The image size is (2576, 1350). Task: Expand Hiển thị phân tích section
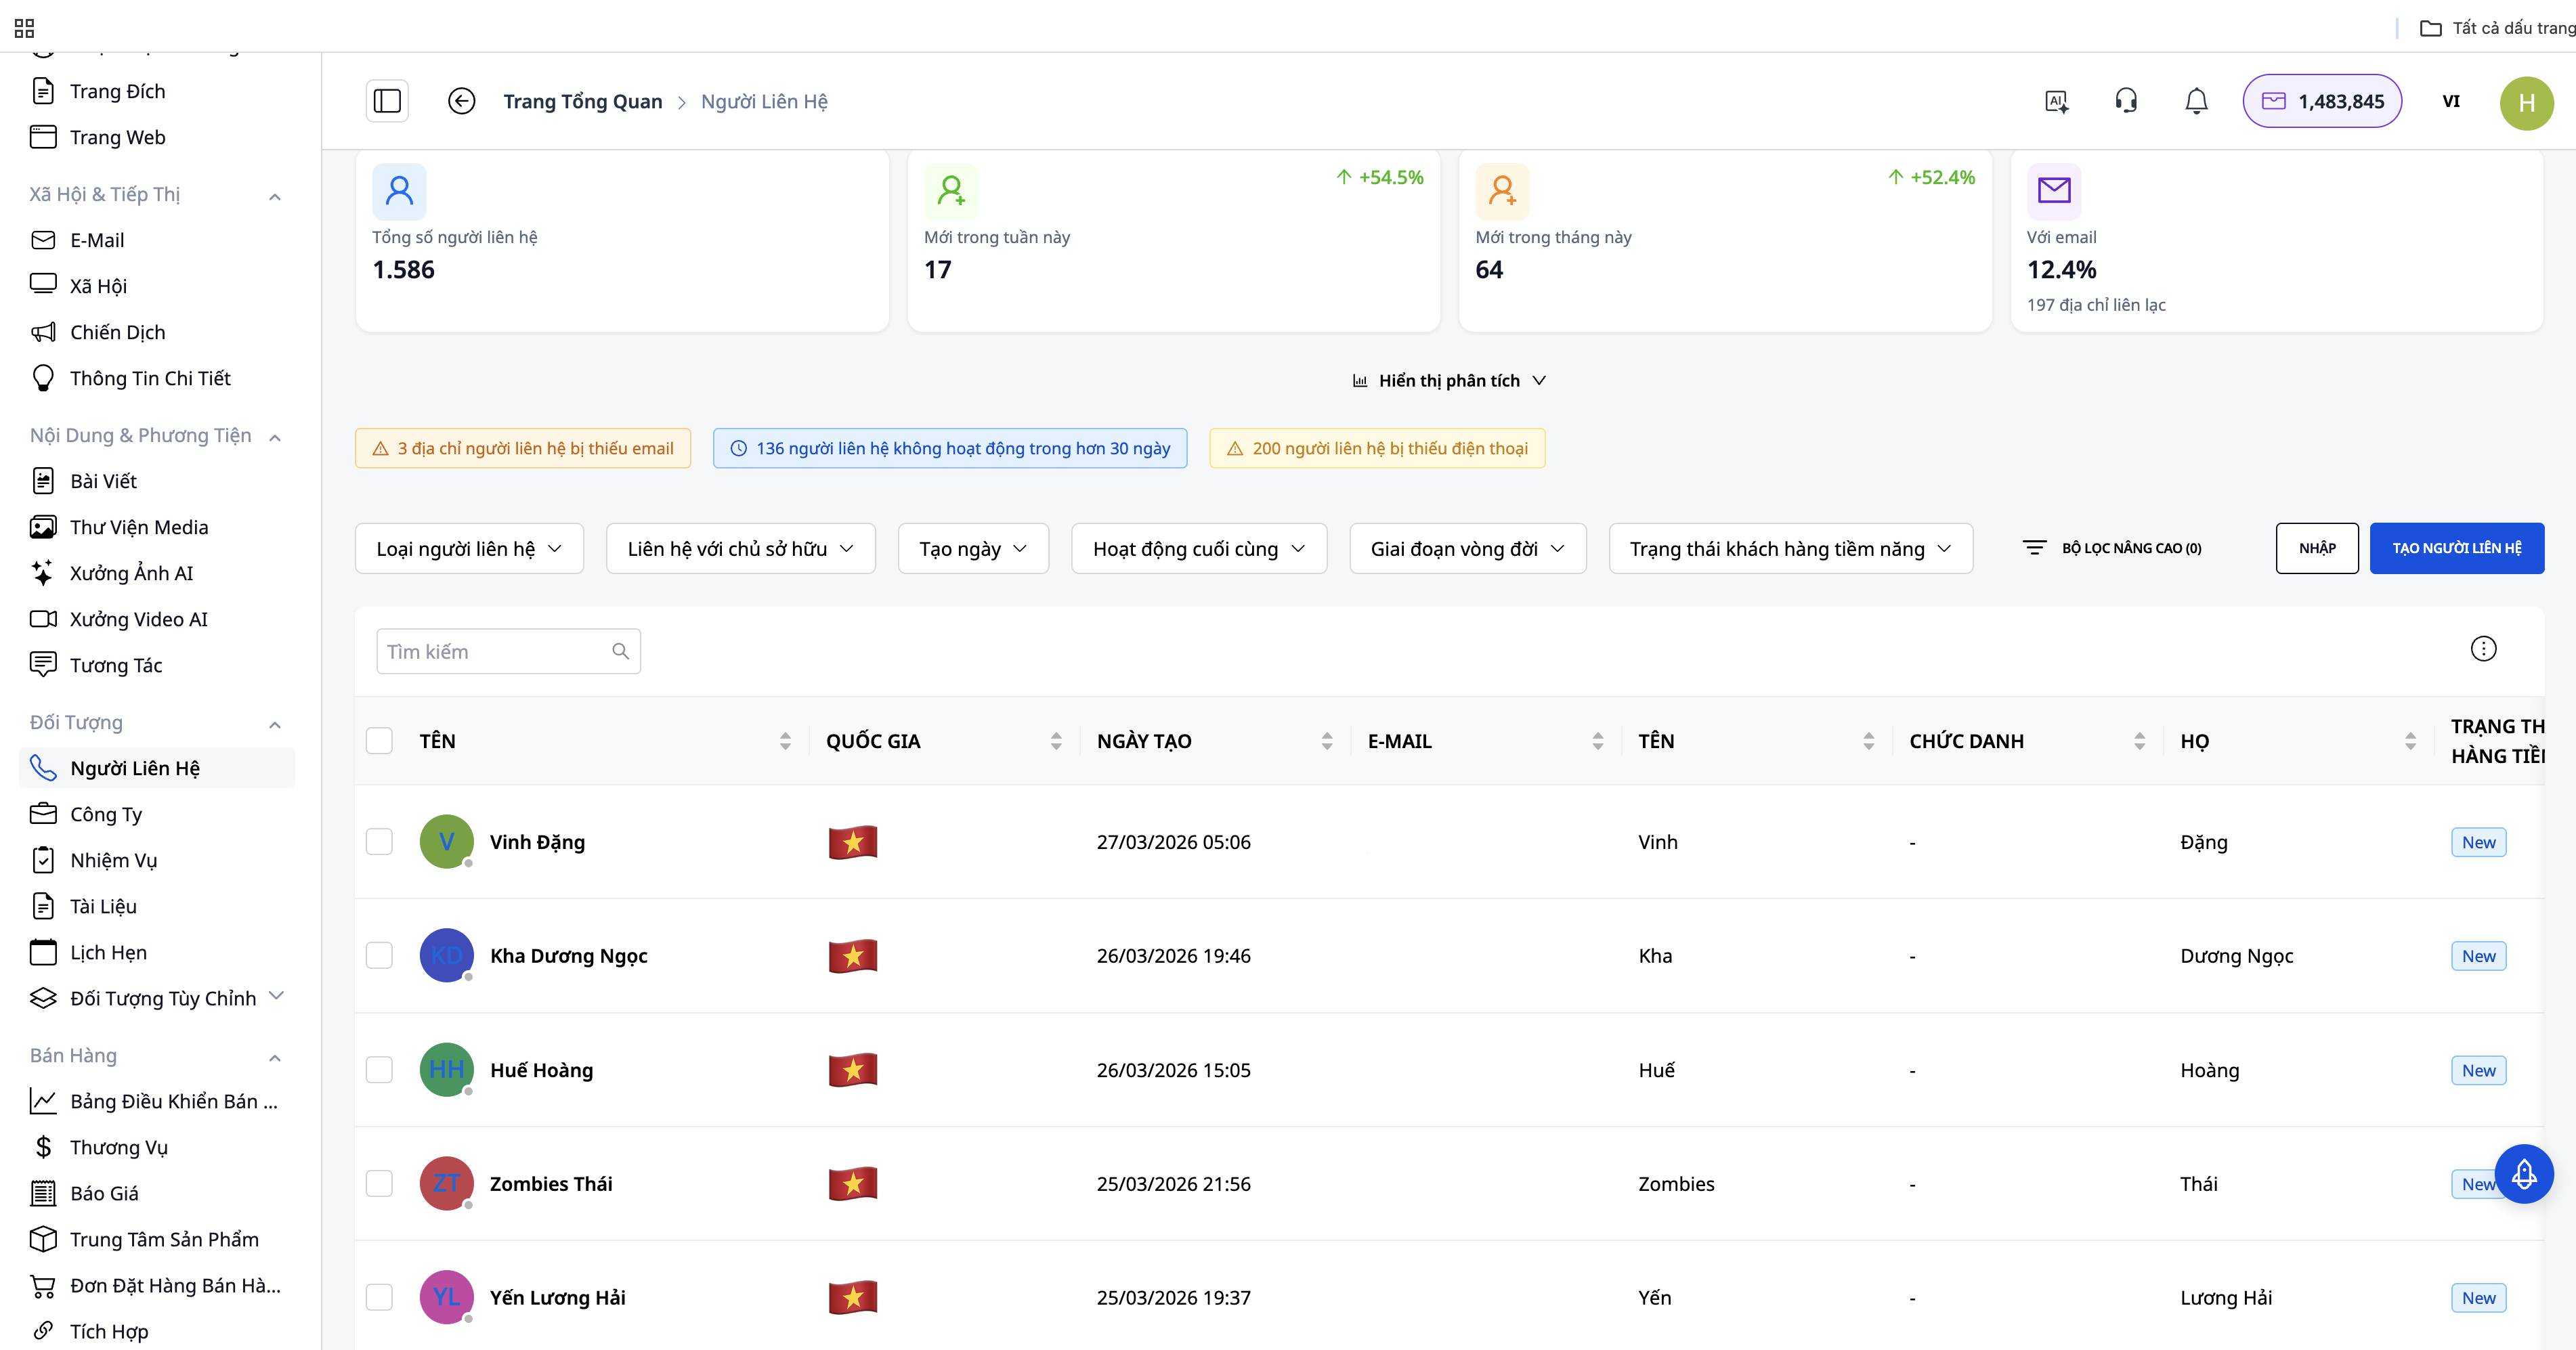pos(1448,381)
